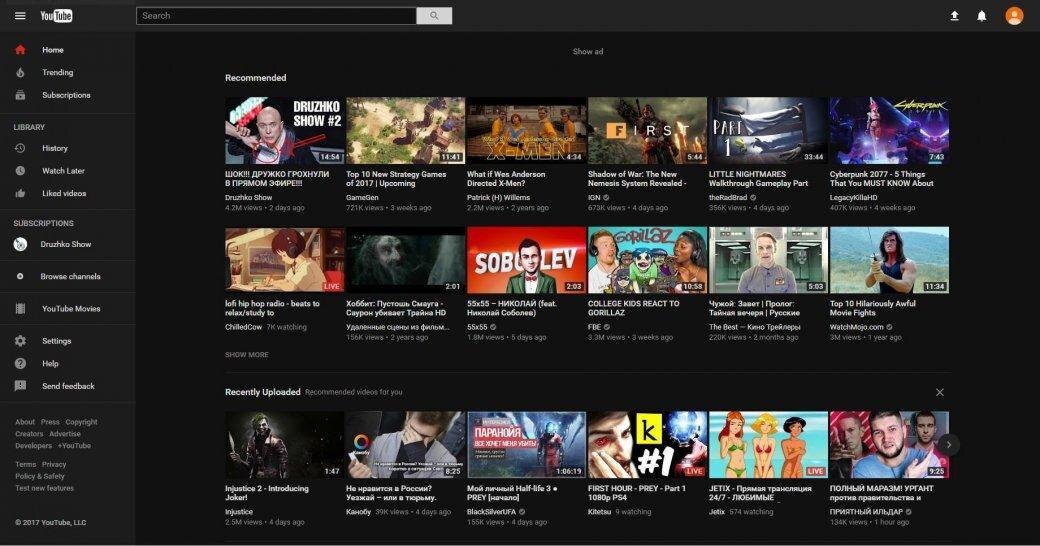This screenshot has height=546, width=1040.
Task: Open the notifications bell
Action: tap(982, 16)
